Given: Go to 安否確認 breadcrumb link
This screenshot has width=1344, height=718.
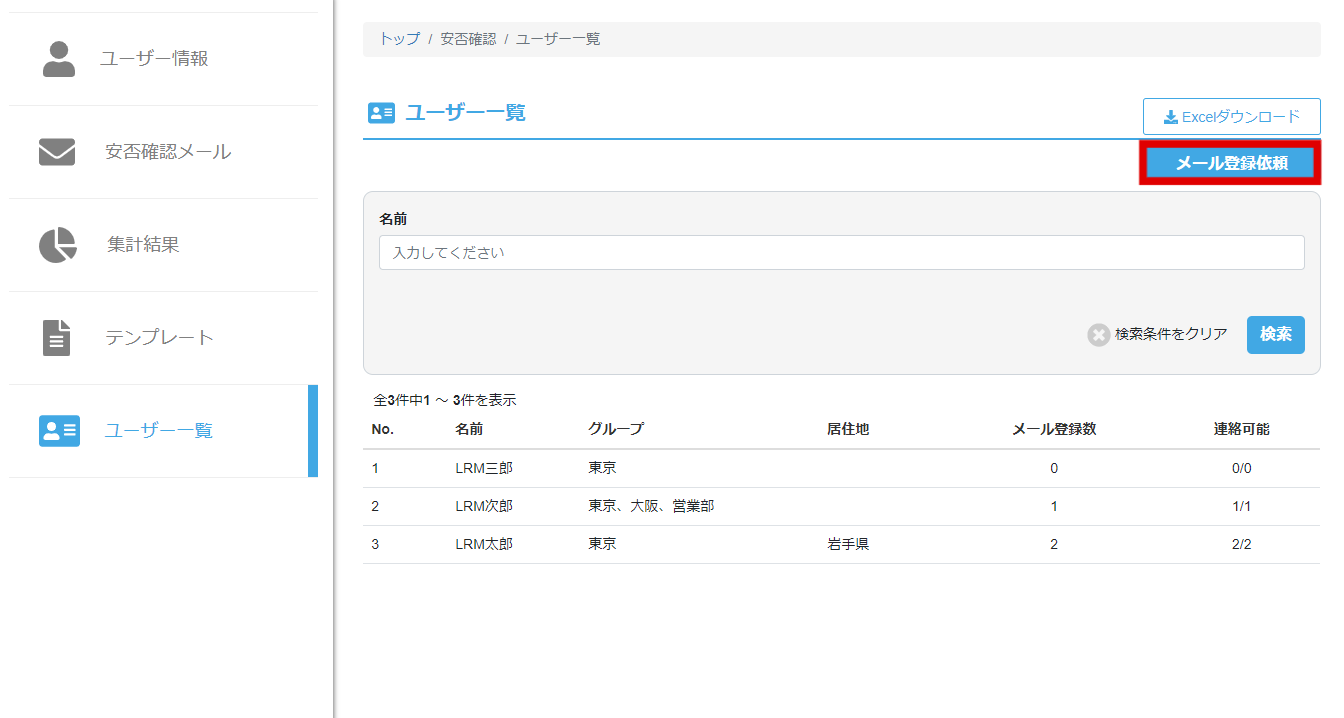Looking at the screenshot, I should pos(468,39).
